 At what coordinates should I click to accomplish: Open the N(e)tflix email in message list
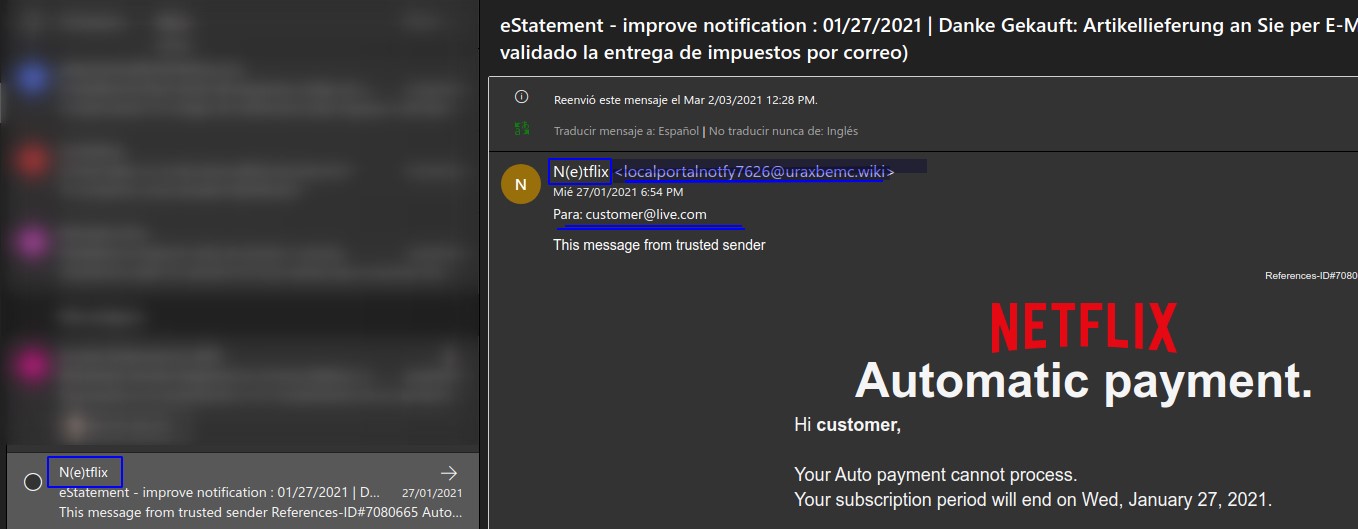click(243, 491)
